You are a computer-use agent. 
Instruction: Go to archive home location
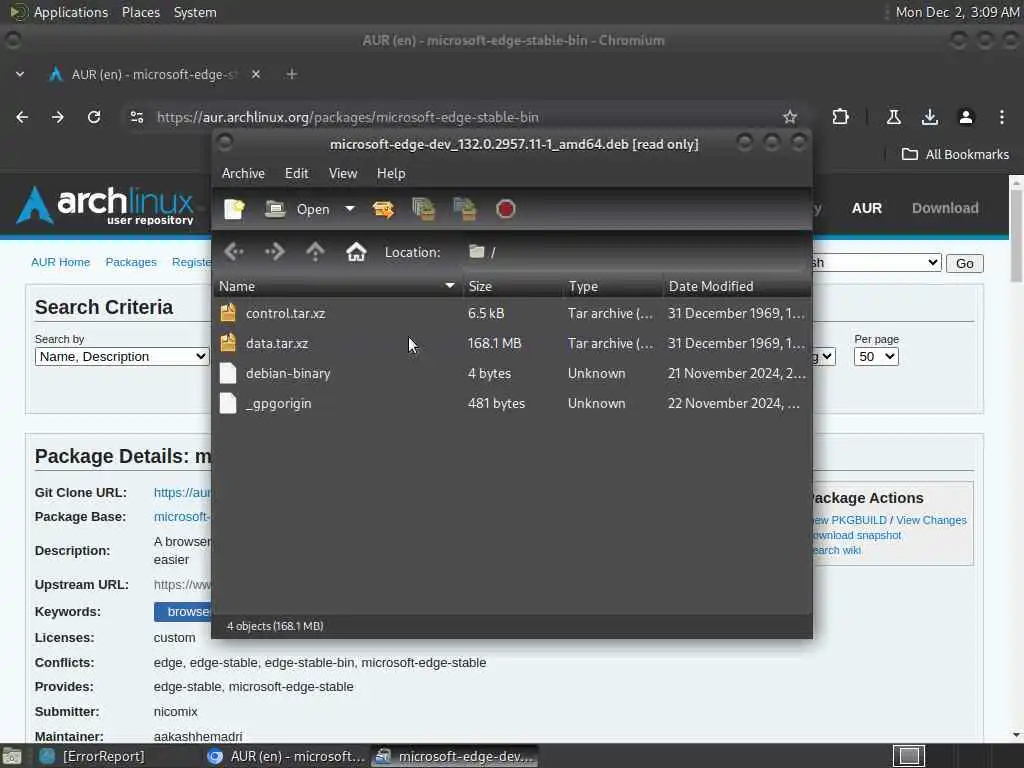(x=356, y=251)
